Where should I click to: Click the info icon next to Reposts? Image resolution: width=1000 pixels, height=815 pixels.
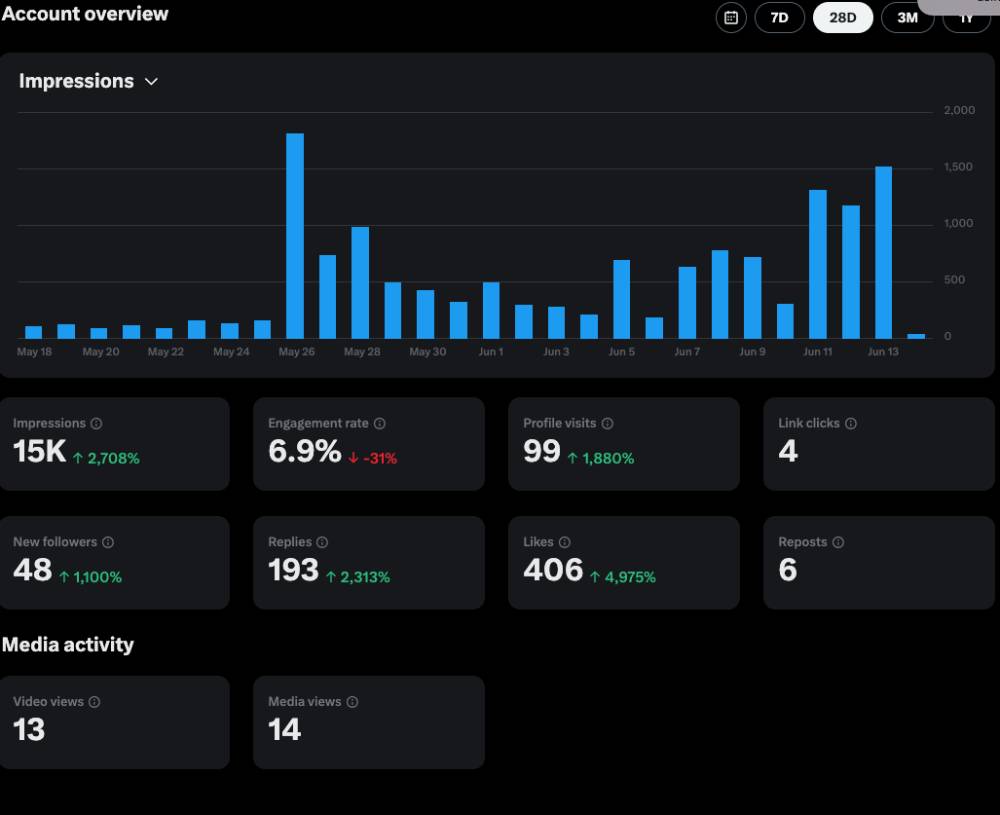pos(838,542)
